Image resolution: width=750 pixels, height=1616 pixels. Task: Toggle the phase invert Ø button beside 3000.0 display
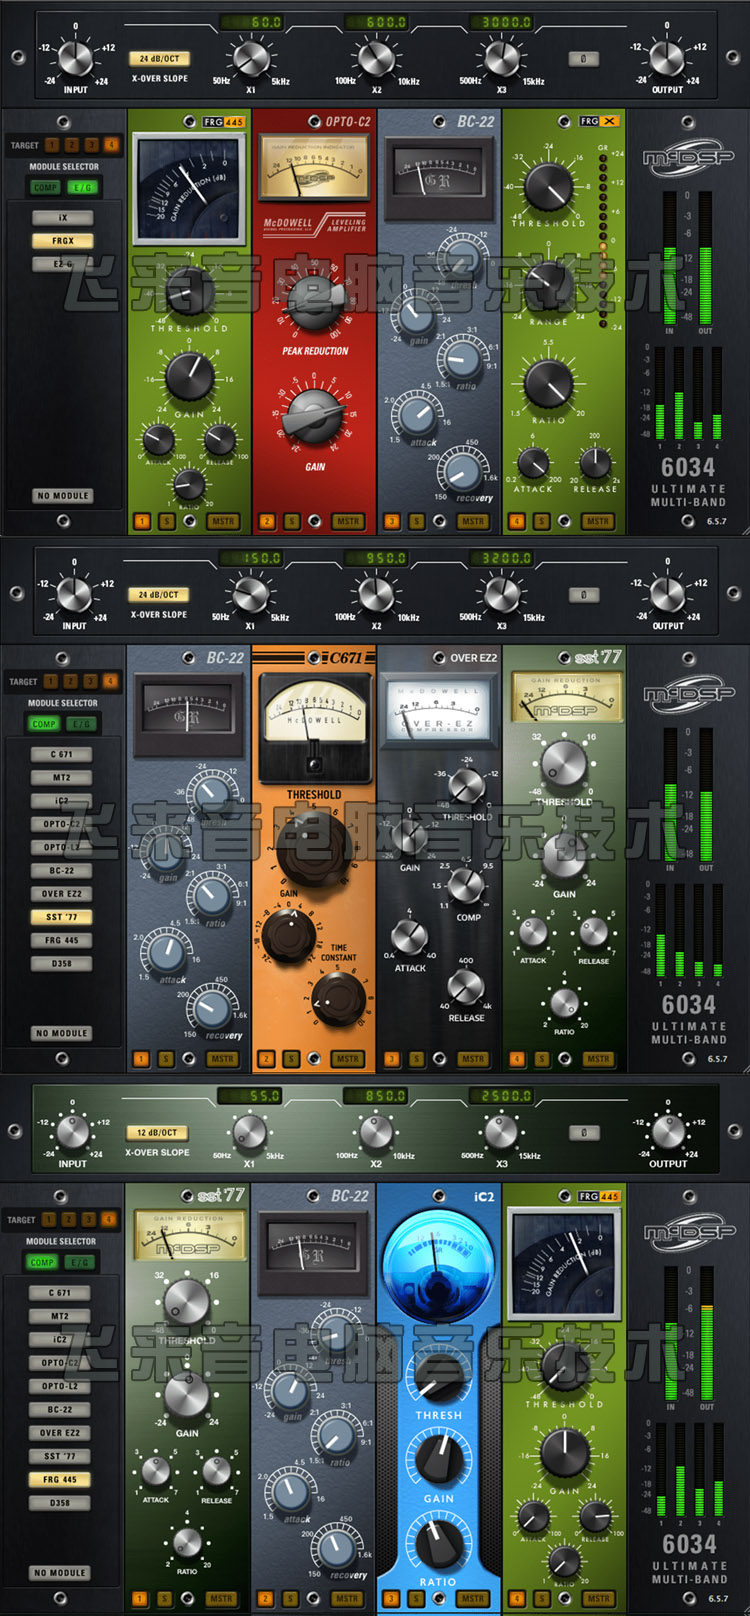tap(584, 59)
